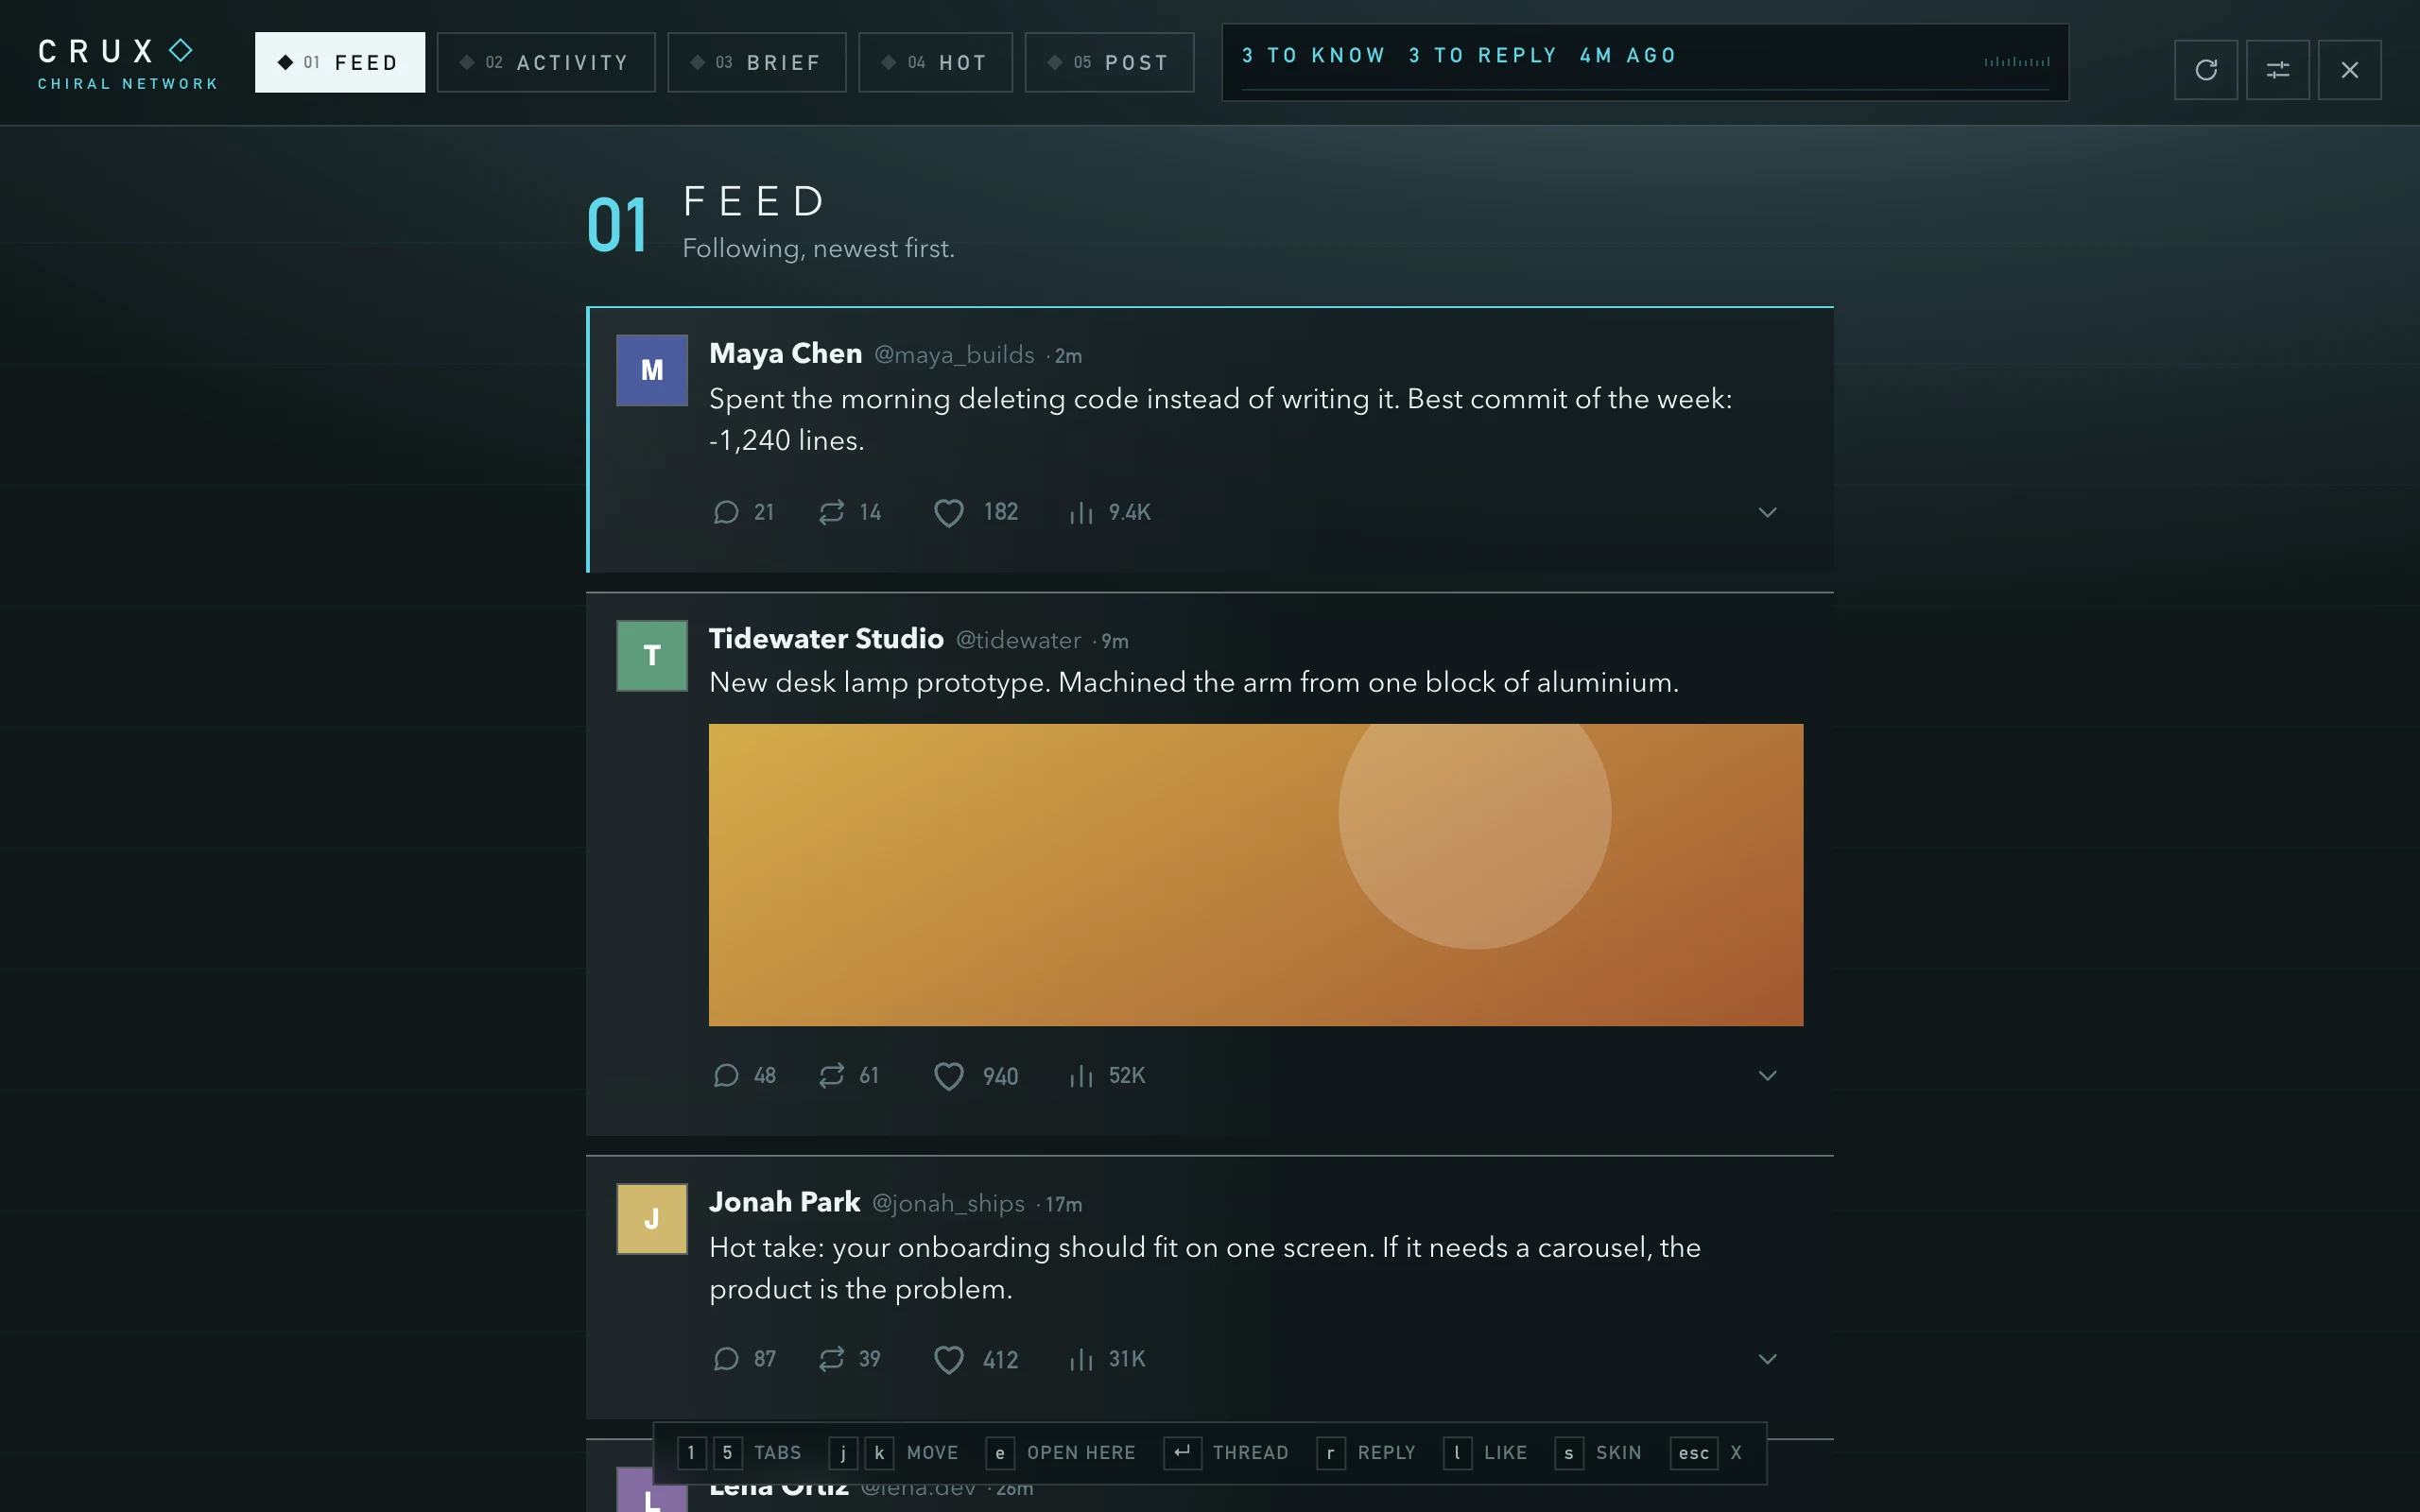Screen dimensions: 2420x1512
Task: Switch to the 01 Feed tab
Action: (340, 63)
